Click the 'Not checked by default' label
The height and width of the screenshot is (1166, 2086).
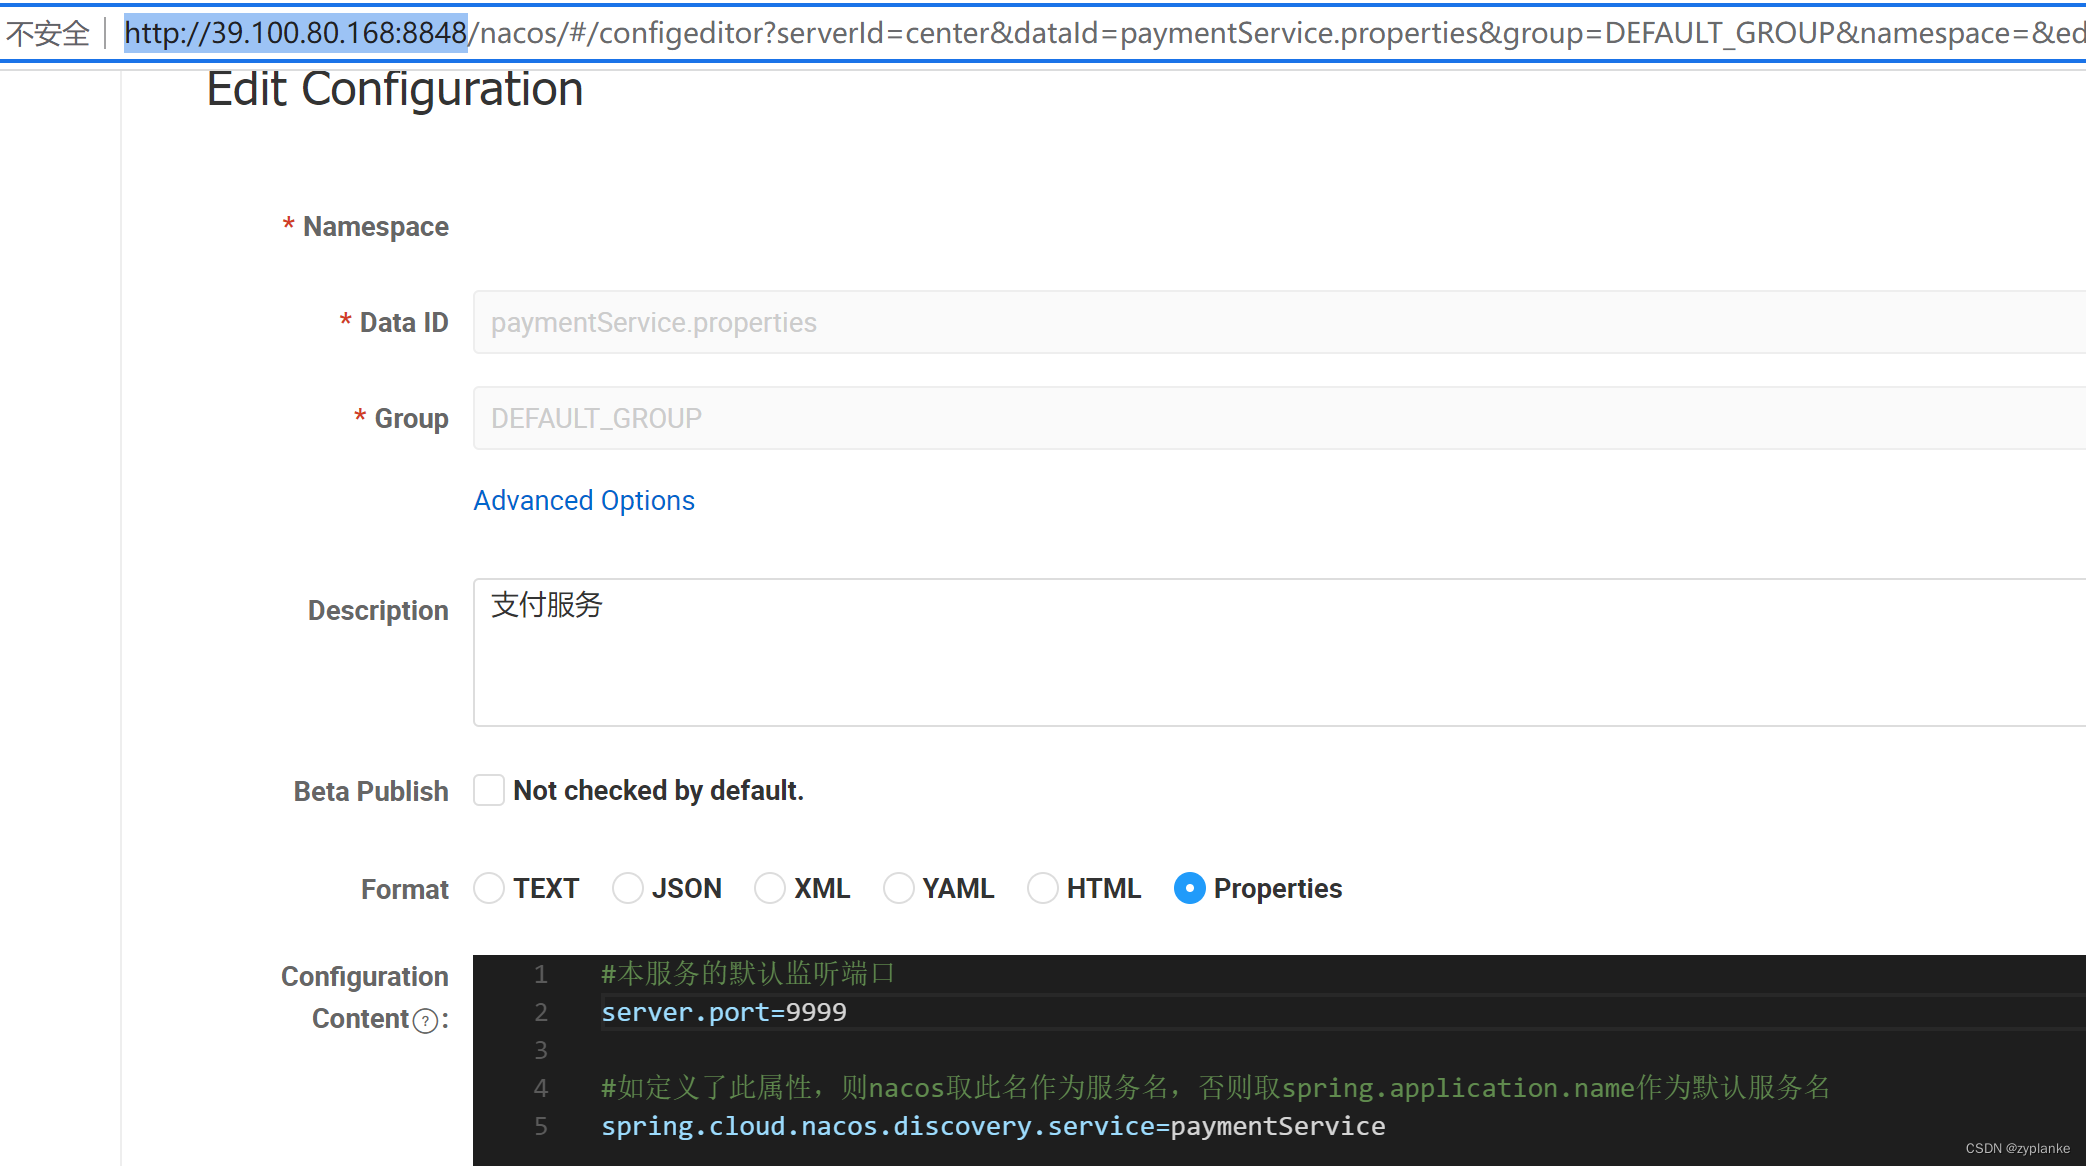pyautogui.click(x=658, y=790)
